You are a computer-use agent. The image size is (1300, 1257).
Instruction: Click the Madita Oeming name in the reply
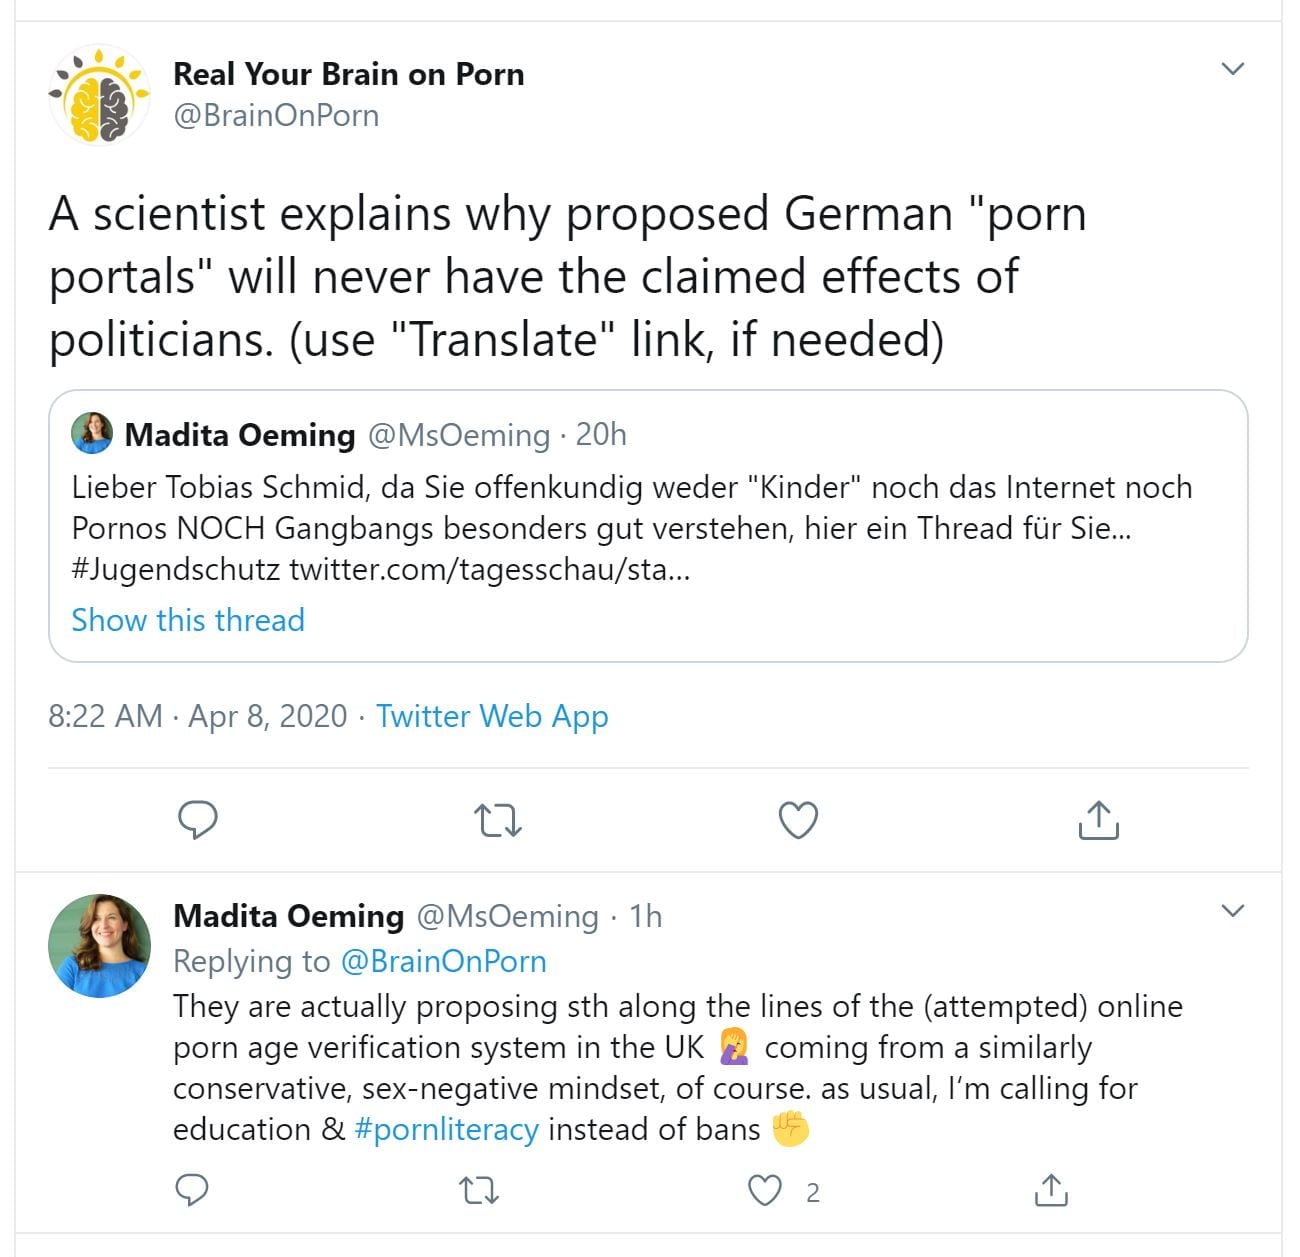point(288,916)
